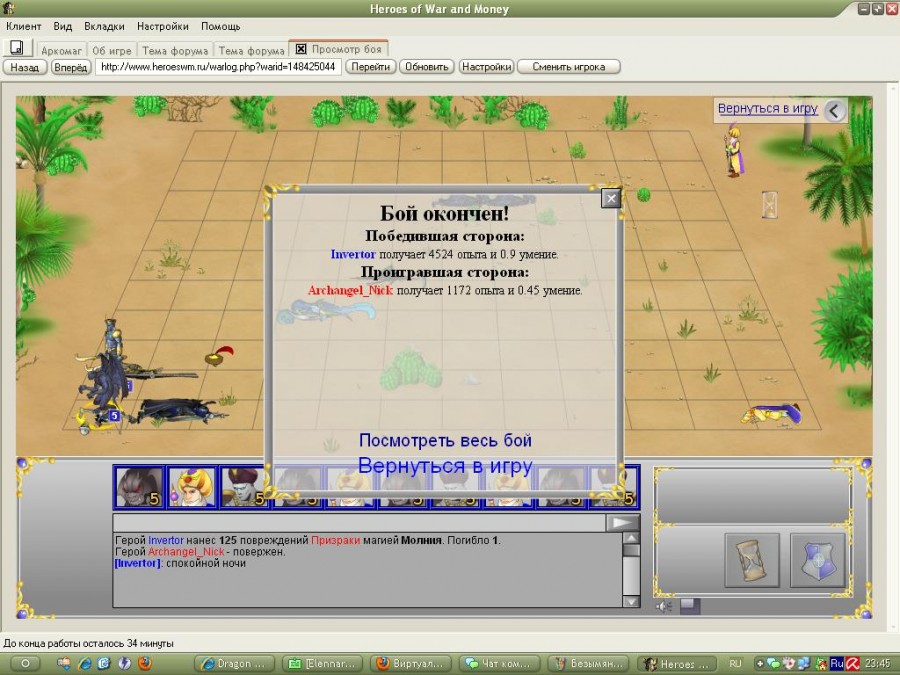The image size is (900, 675).
Task: Click the back arrow beside Вернуться в игру
Action: [x=835, y=110]
